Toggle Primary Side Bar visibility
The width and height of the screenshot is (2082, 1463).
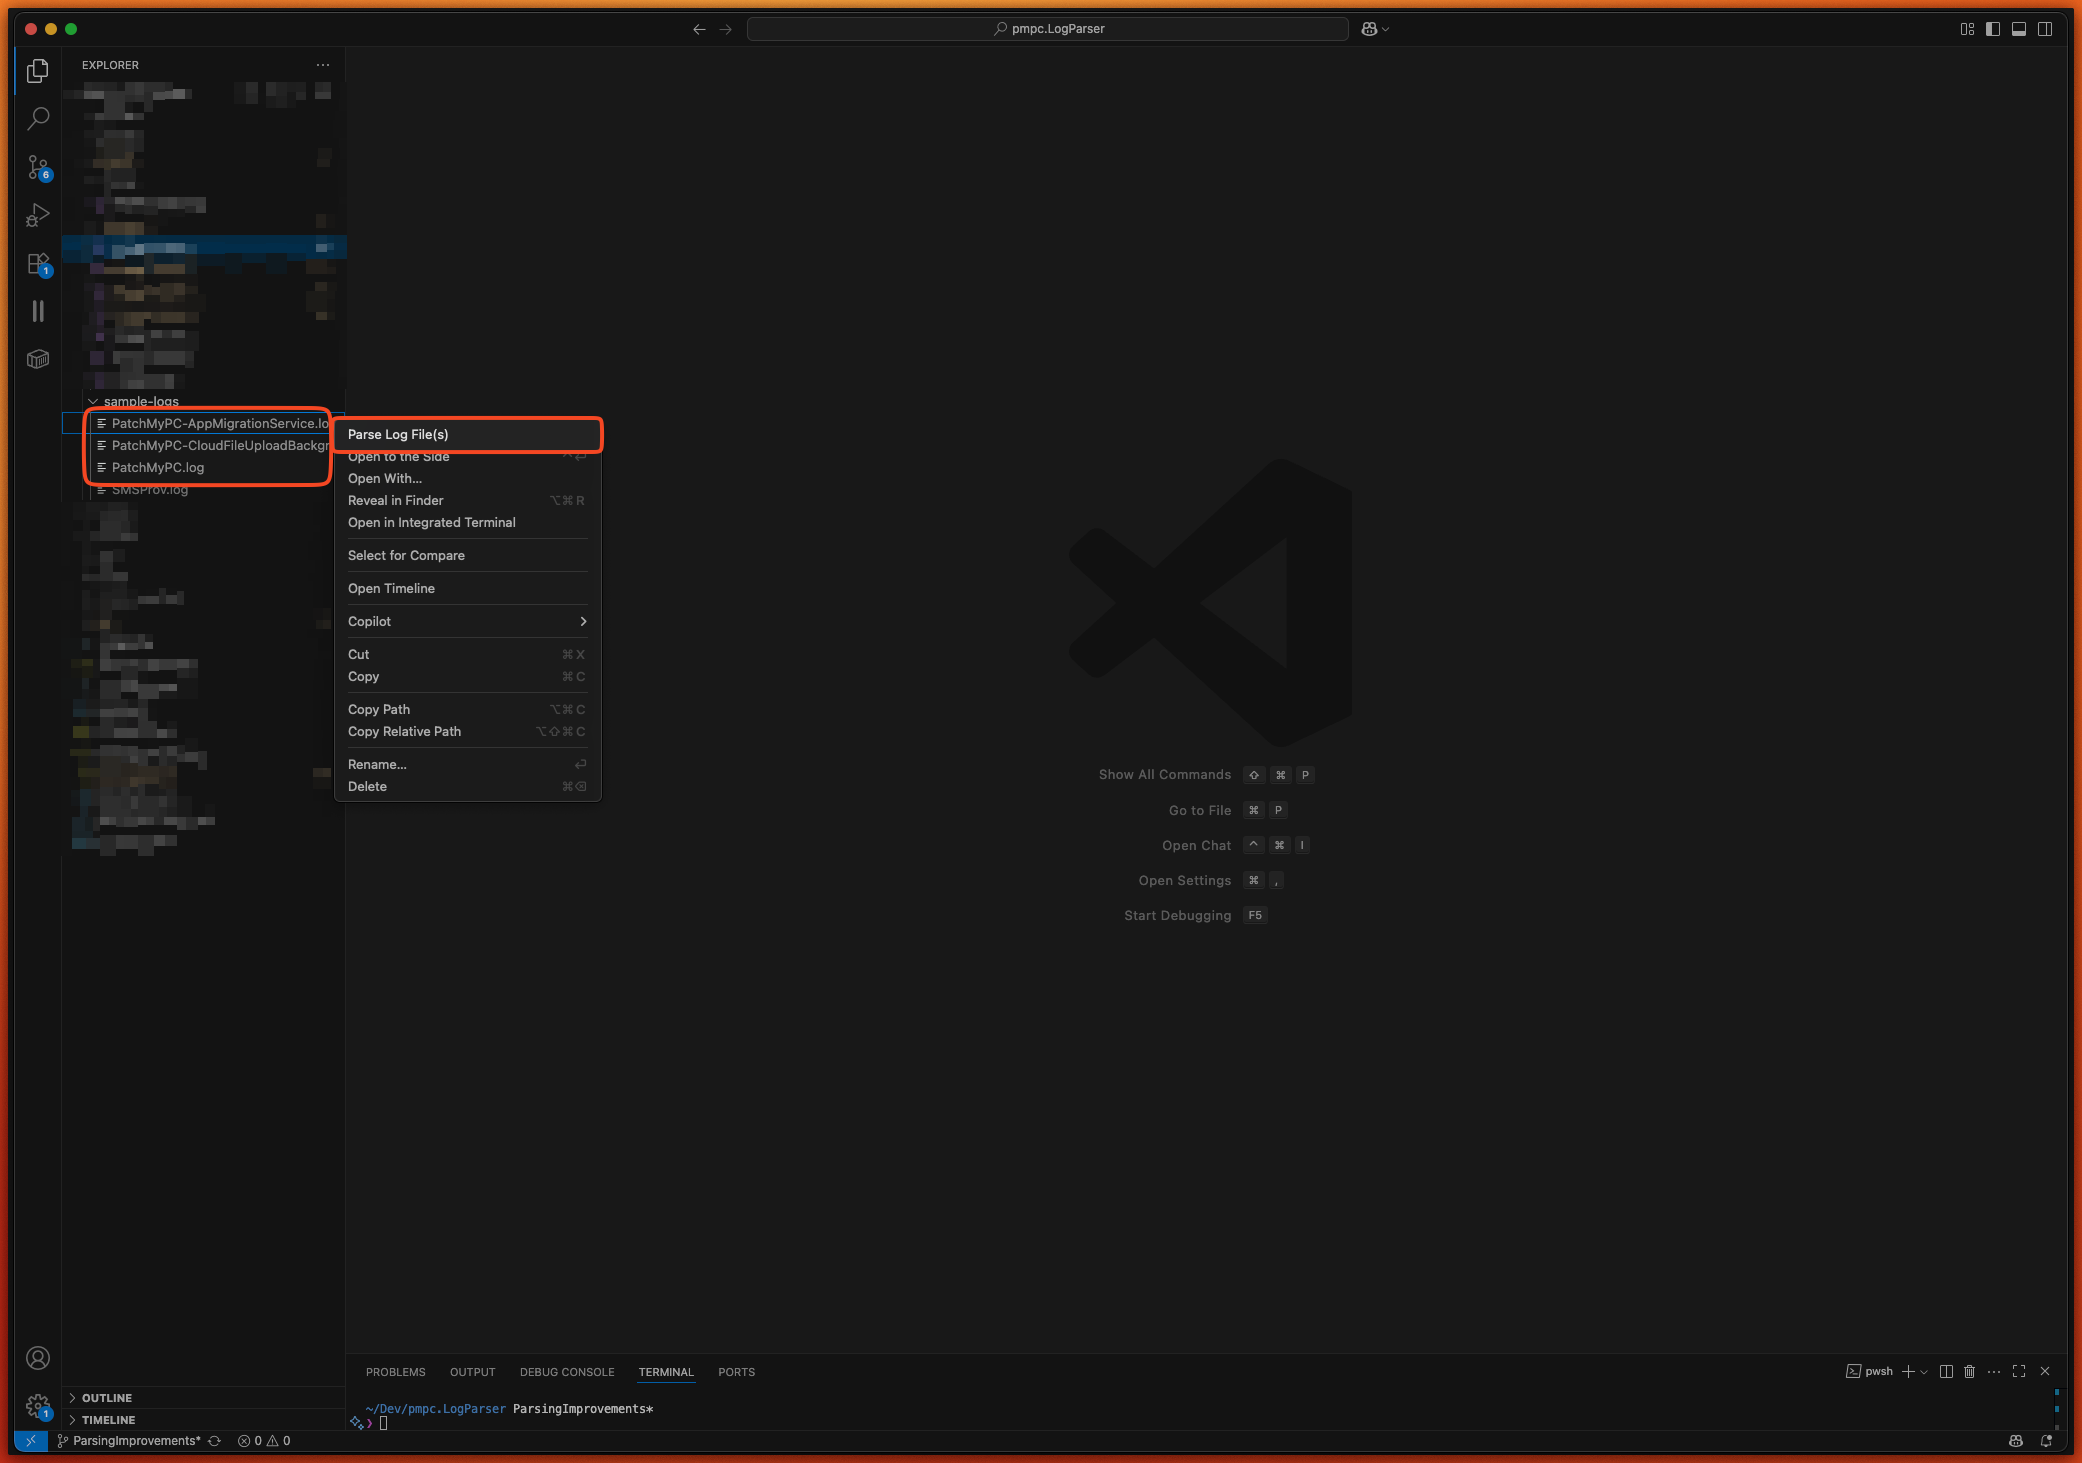(x=1993, y=29)
